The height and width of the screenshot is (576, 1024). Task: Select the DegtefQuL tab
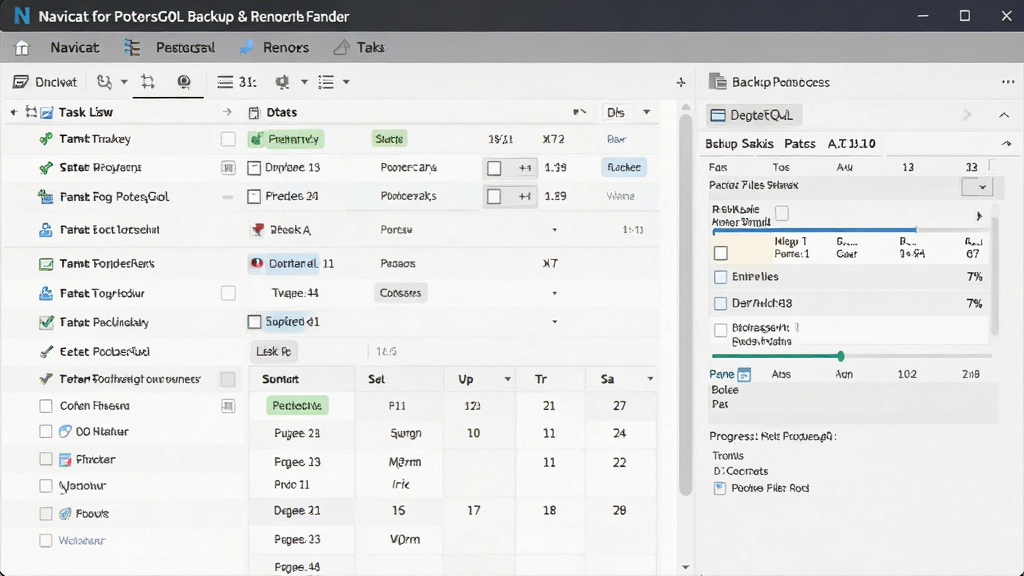754,116
